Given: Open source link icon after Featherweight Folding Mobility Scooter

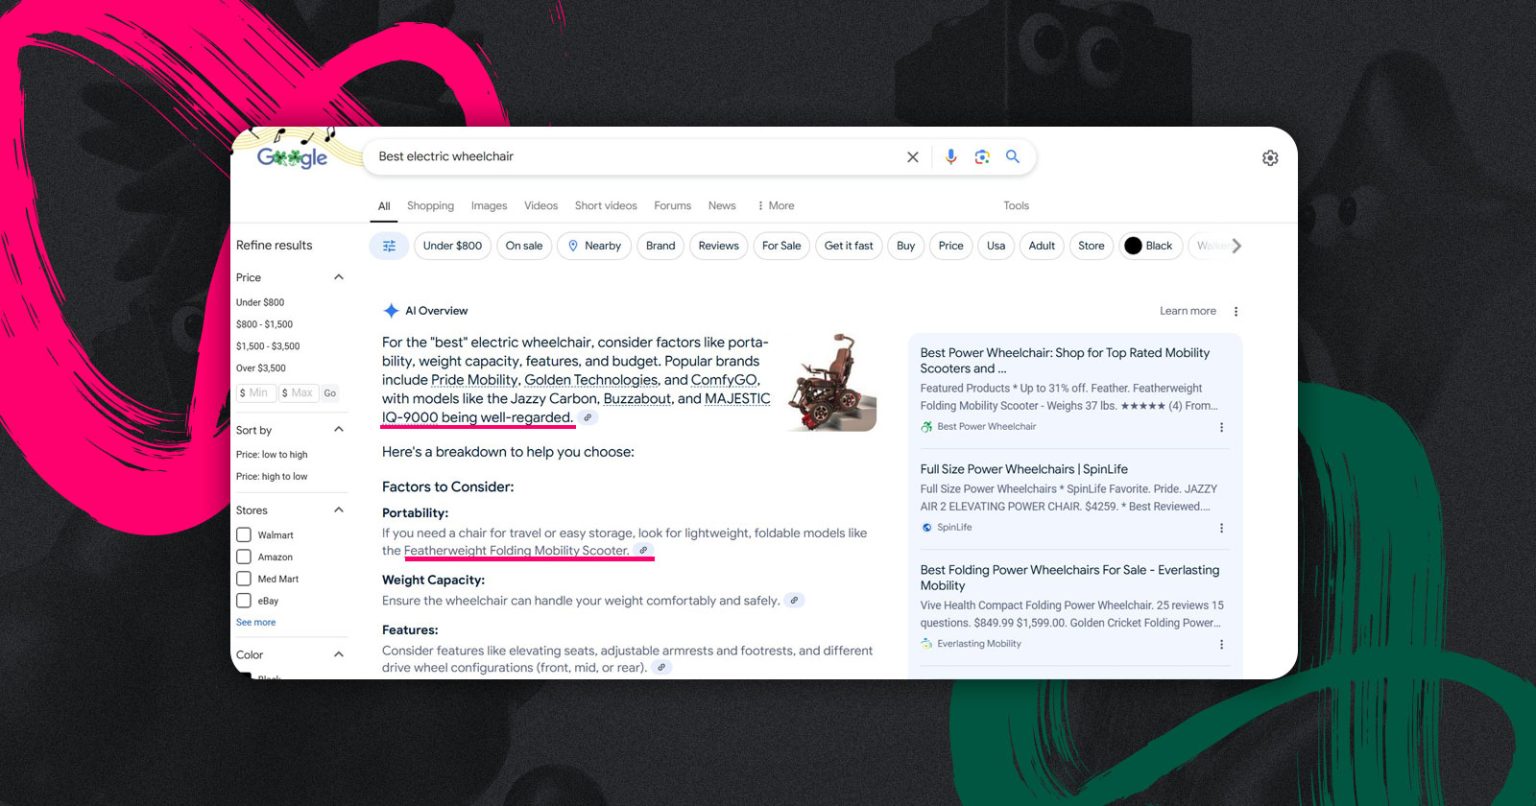Looking at the screenshot, I should (644, 551).
